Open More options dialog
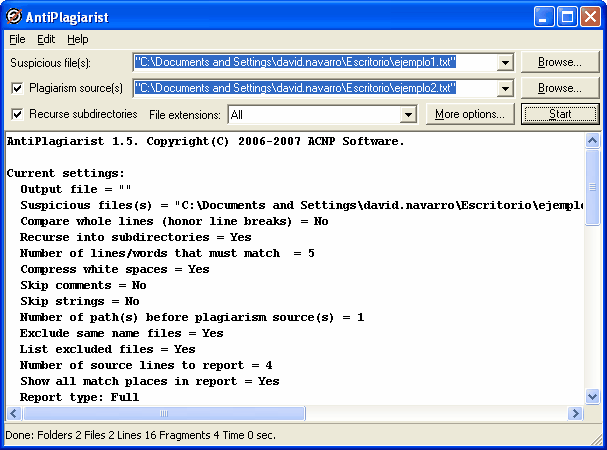607x450 pixels. click(470, 114)
